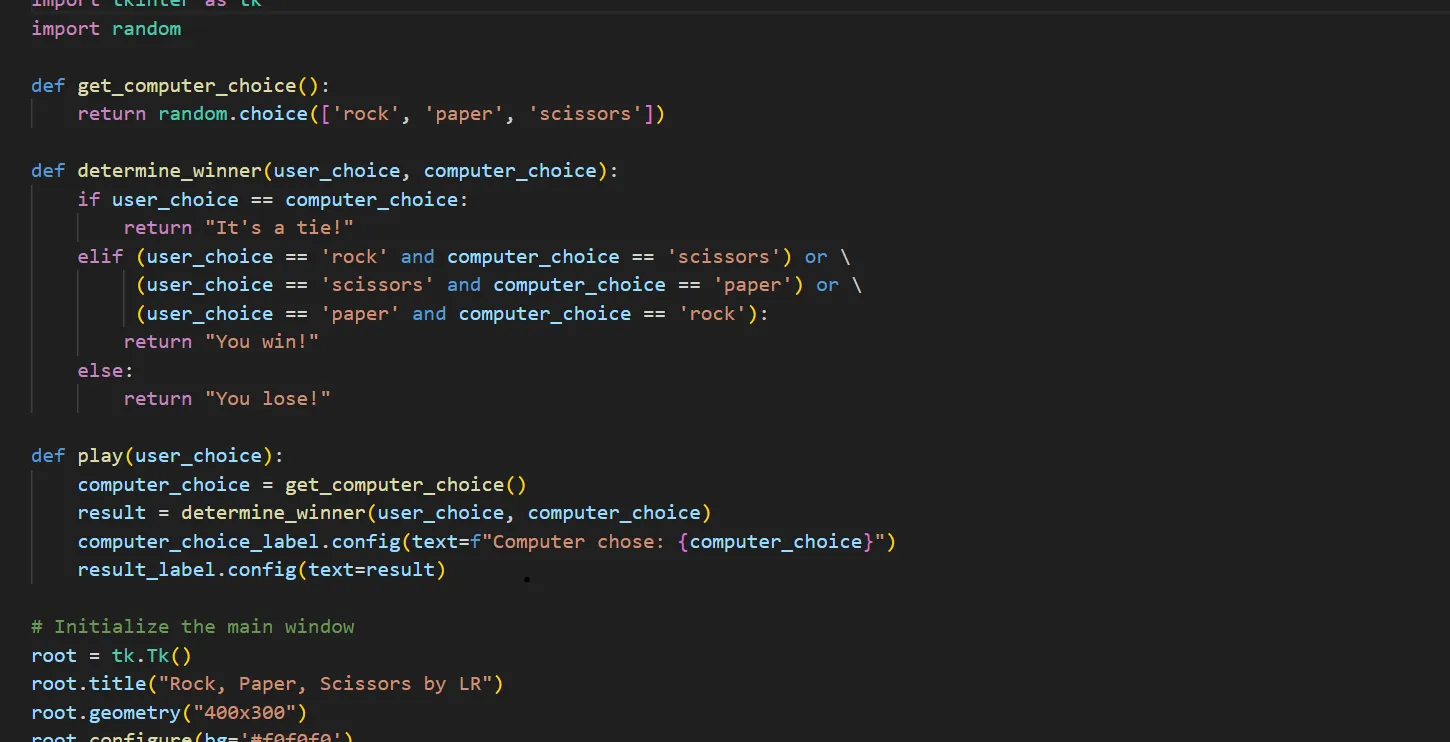Click the "You lose!" string
The image size is (1450, 742).
point(267,399)
